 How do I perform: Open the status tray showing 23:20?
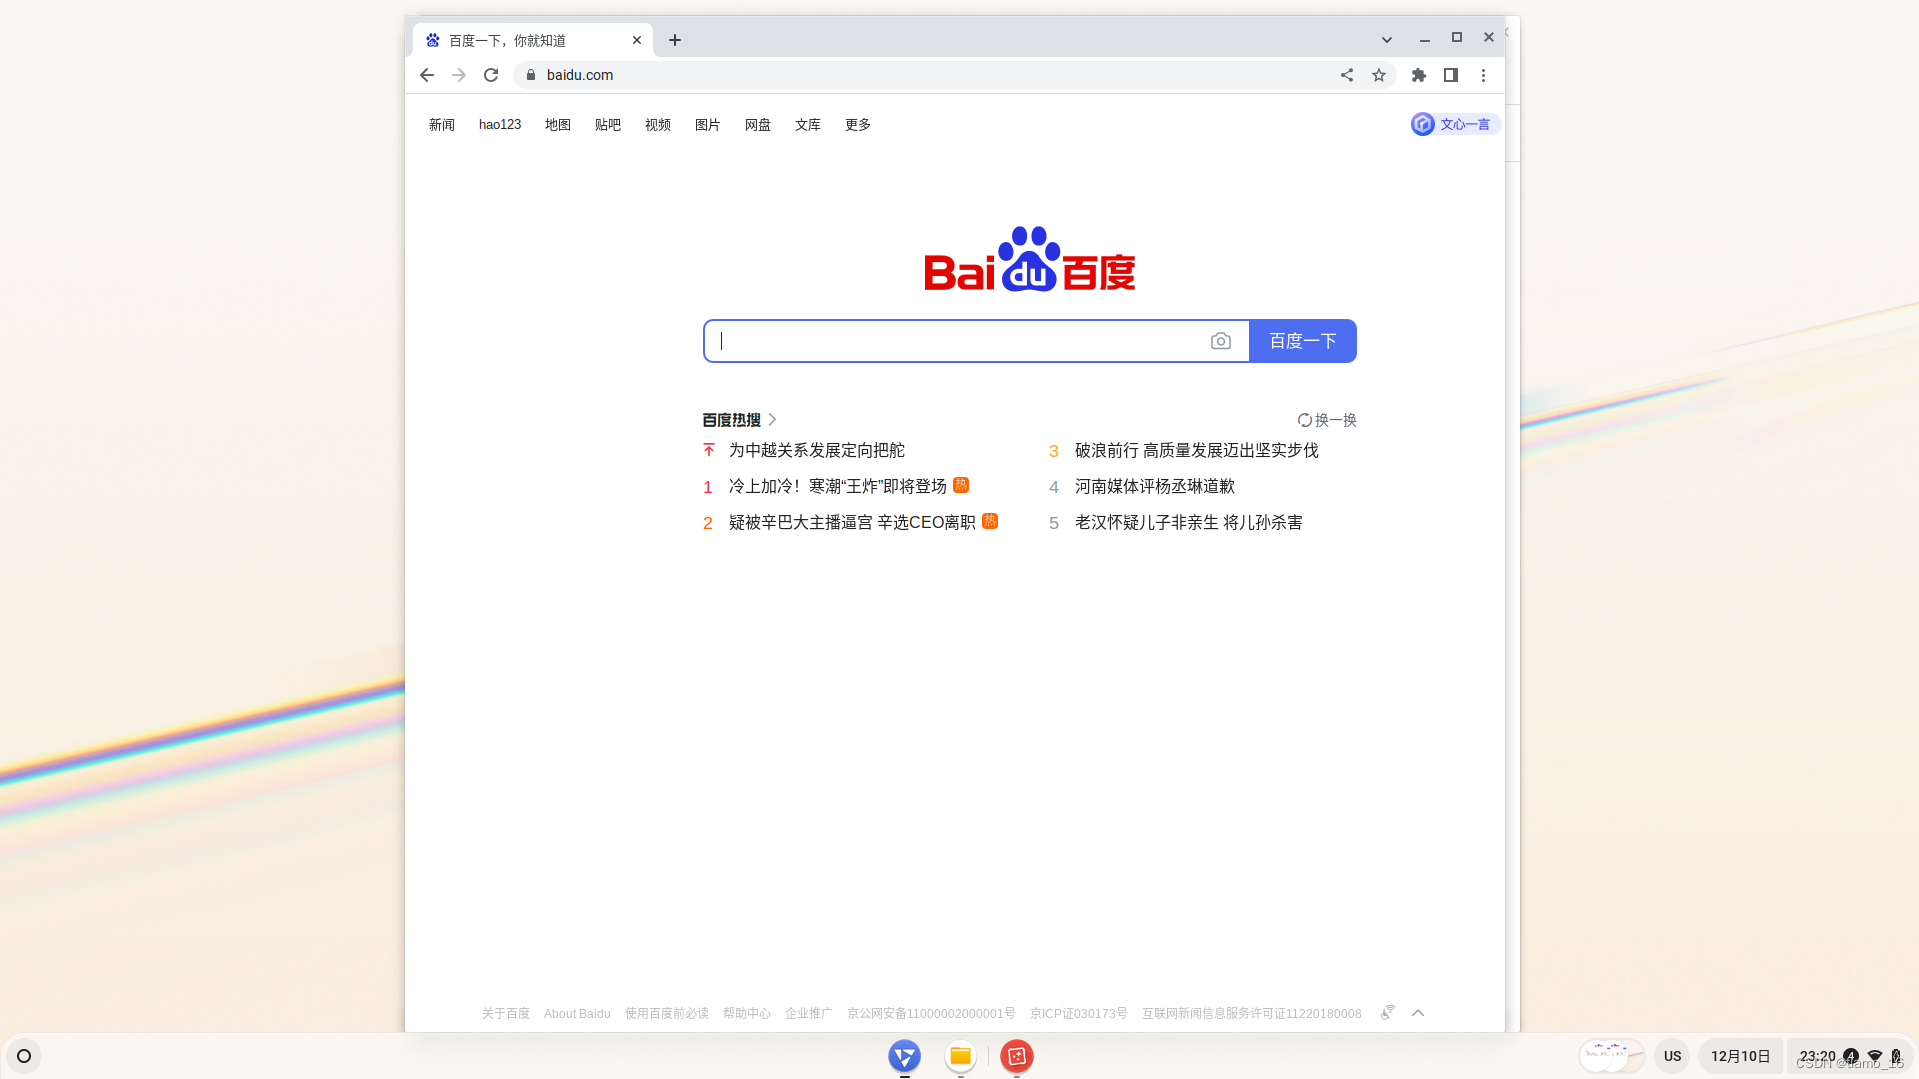pos(1849,1056)
